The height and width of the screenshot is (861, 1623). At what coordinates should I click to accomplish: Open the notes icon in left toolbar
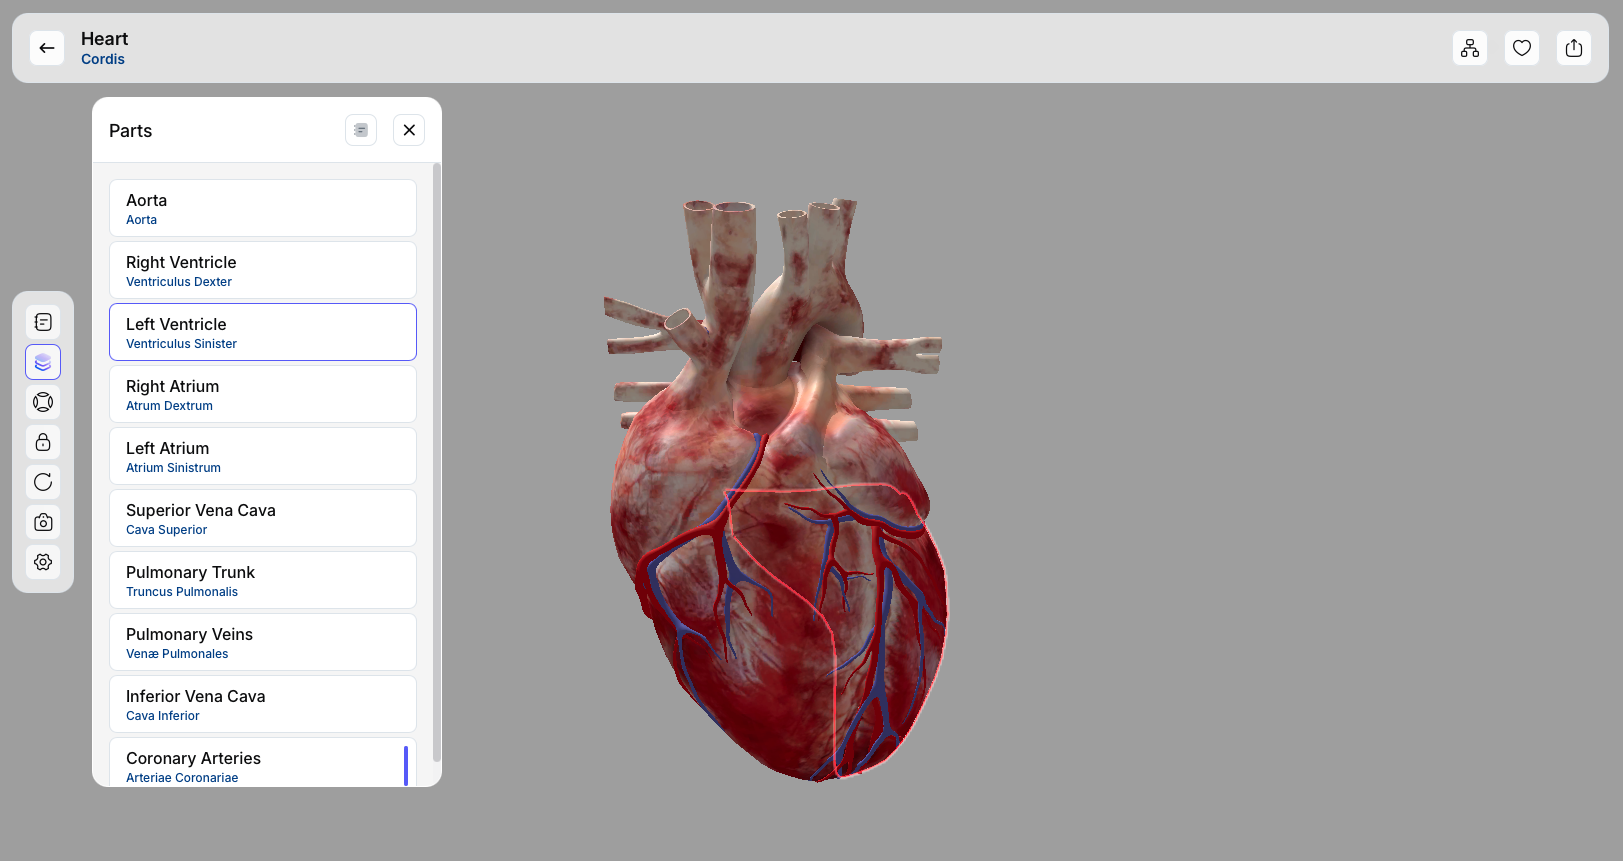click(x=43, y=322)
